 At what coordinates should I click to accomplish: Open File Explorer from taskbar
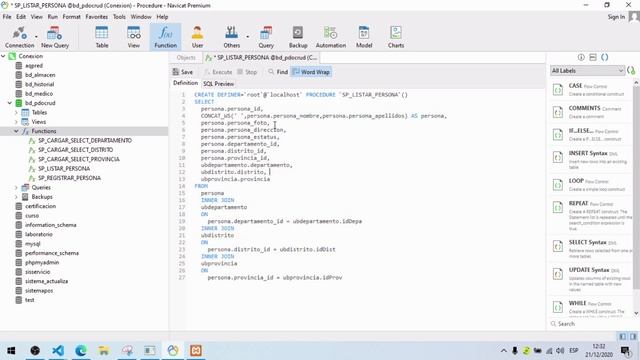tap(104, 350)
